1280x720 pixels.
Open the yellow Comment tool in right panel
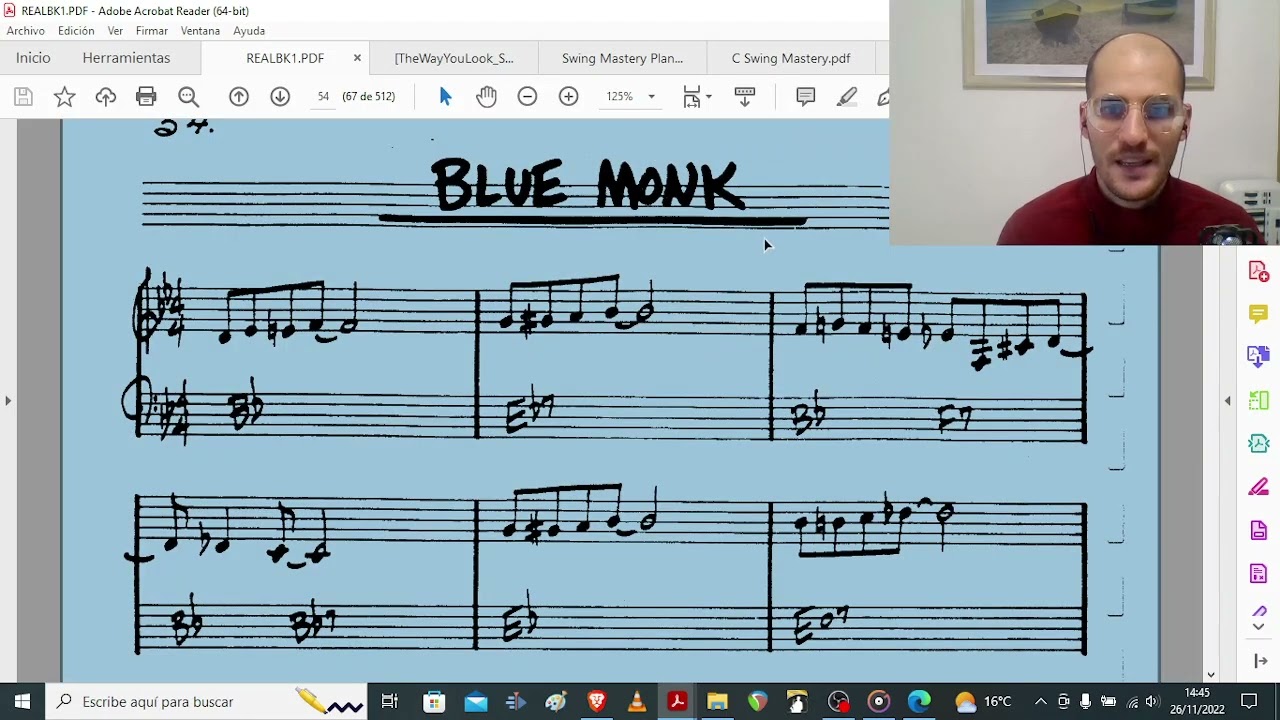click(x=1259, y=314)
